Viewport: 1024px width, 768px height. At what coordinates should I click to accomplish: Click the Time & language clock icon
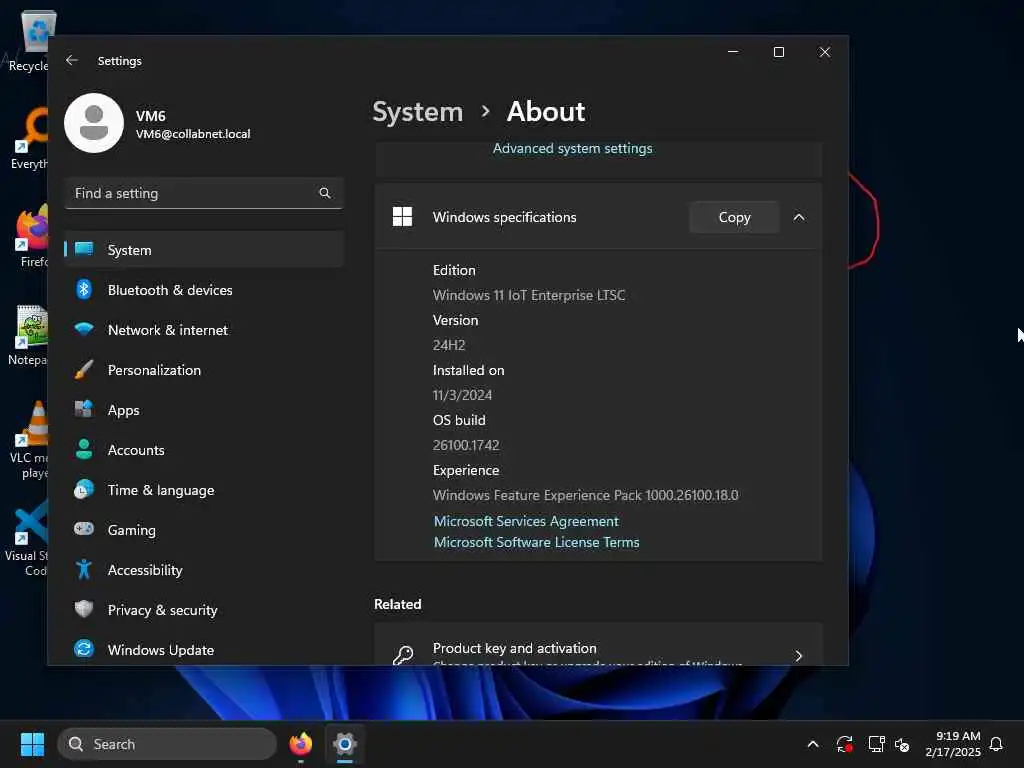pos(84,489)
